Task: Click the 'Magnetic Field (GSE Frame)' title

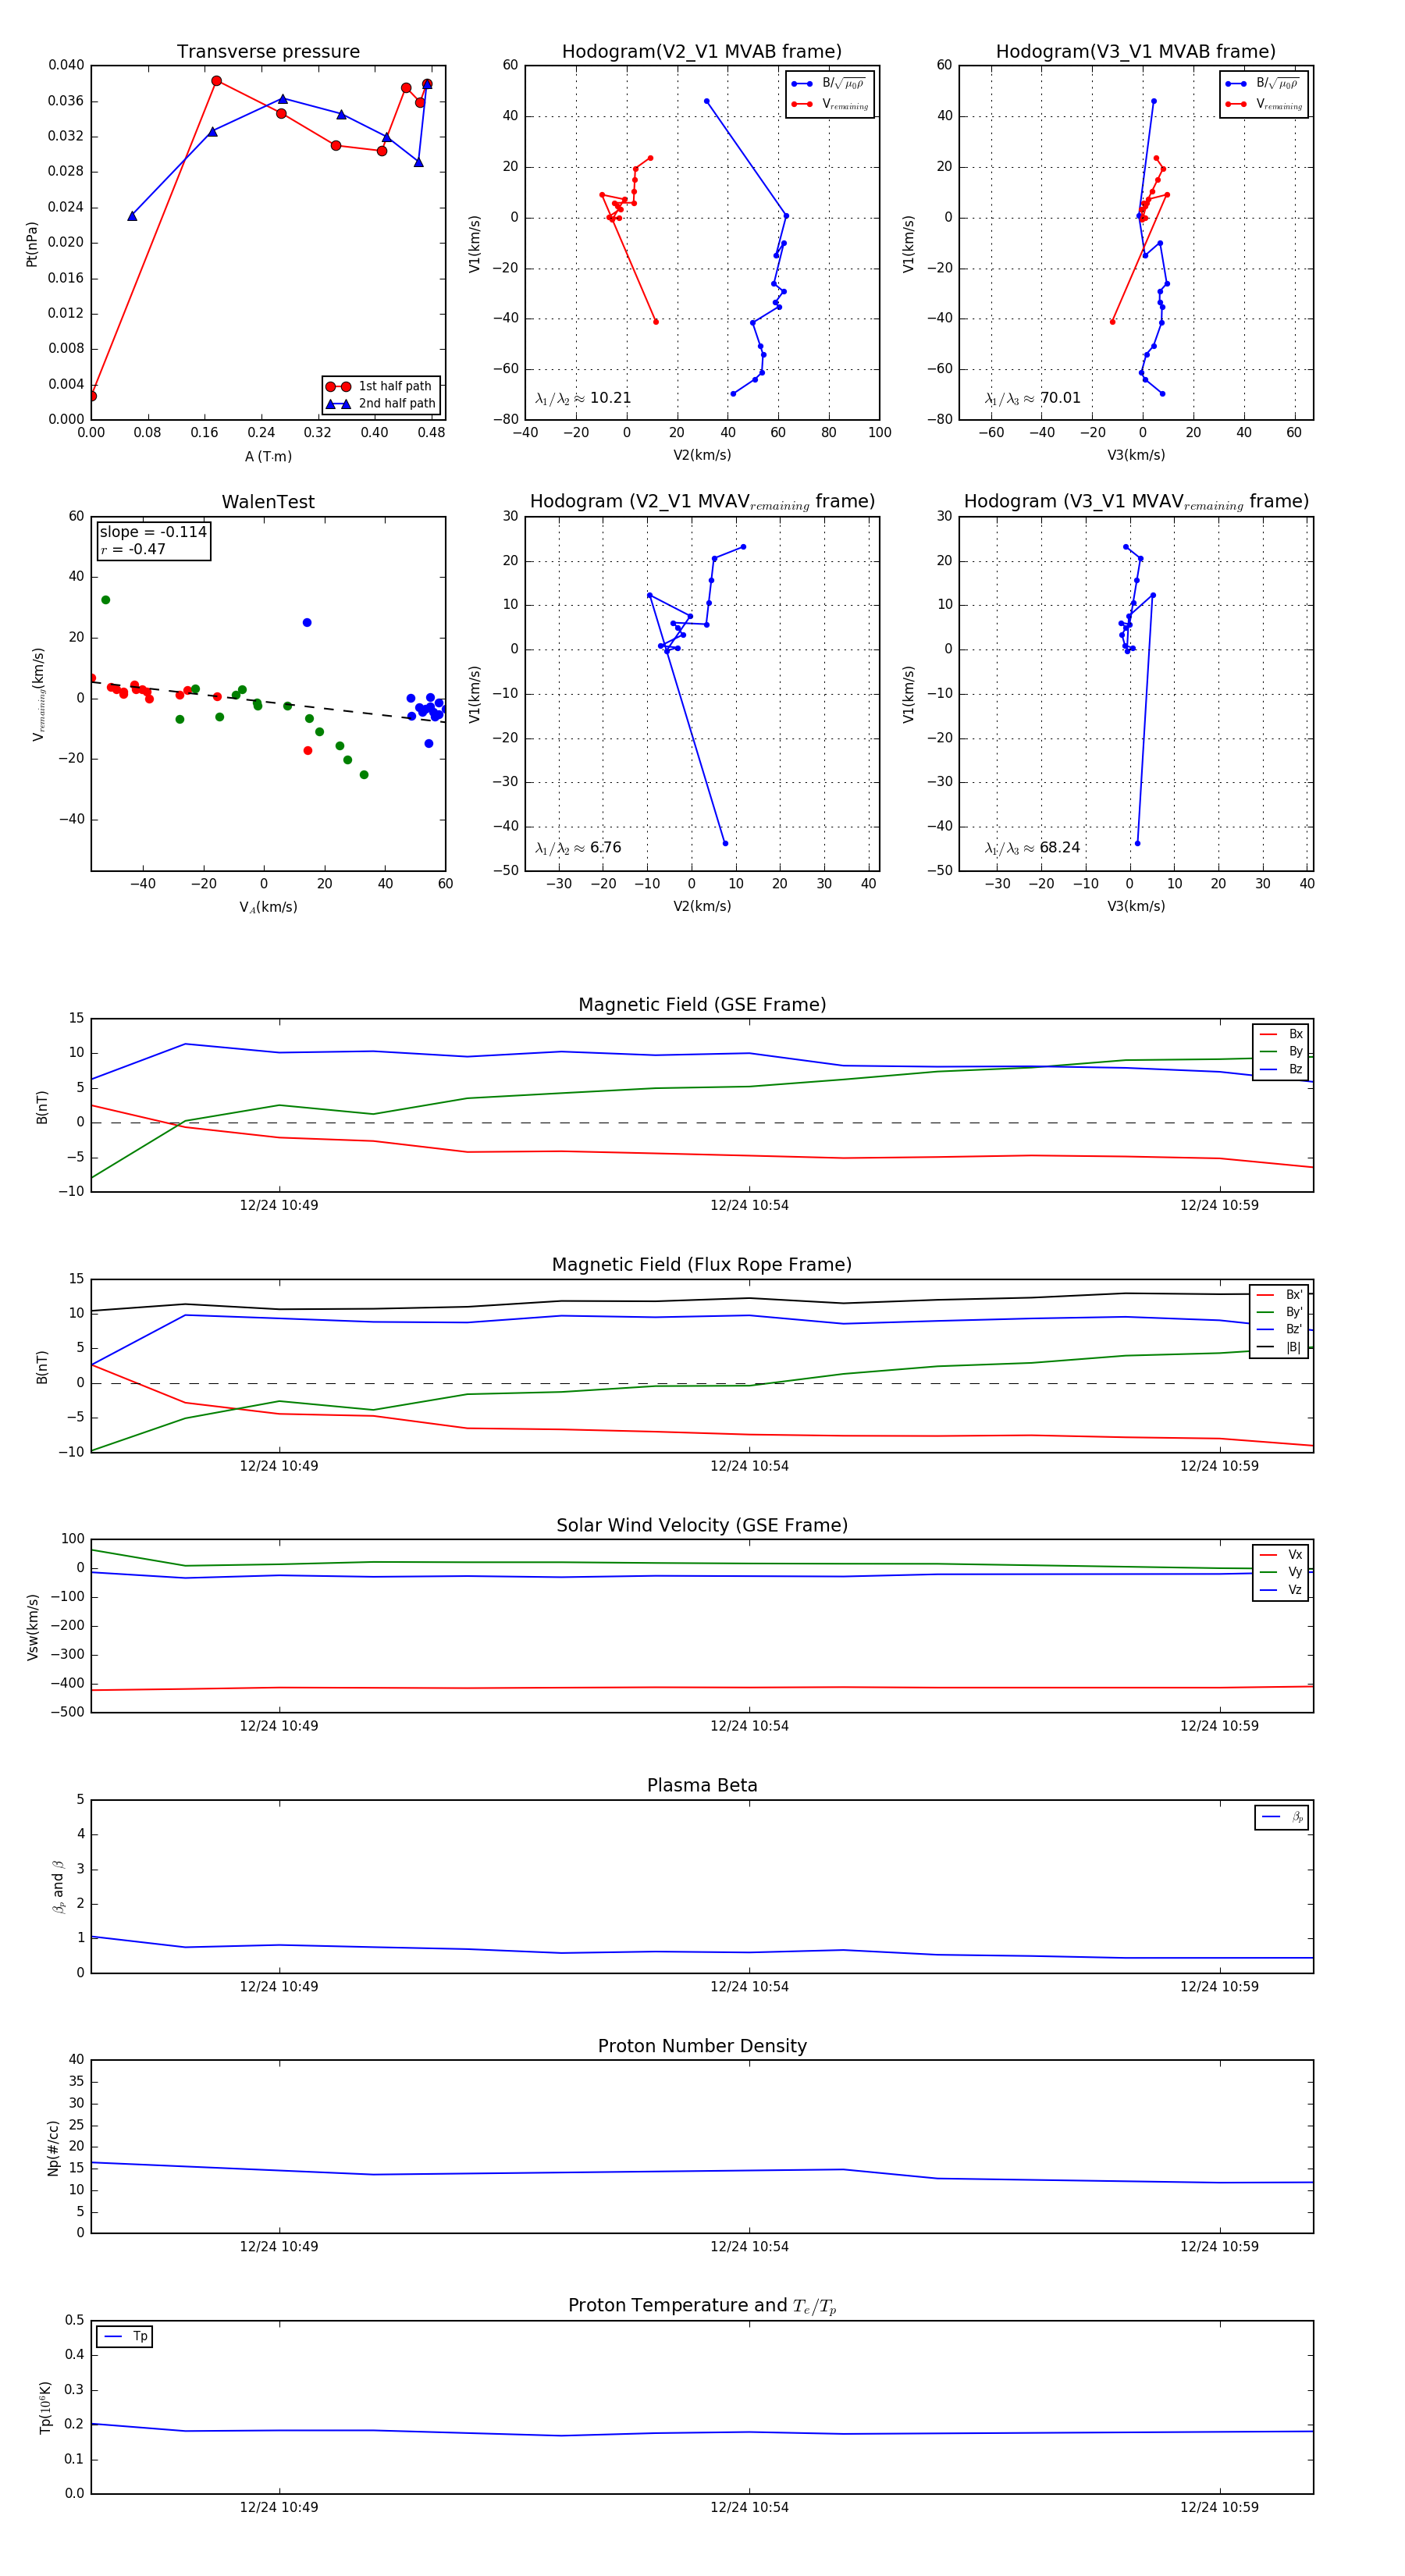Action: point(702,1005)
